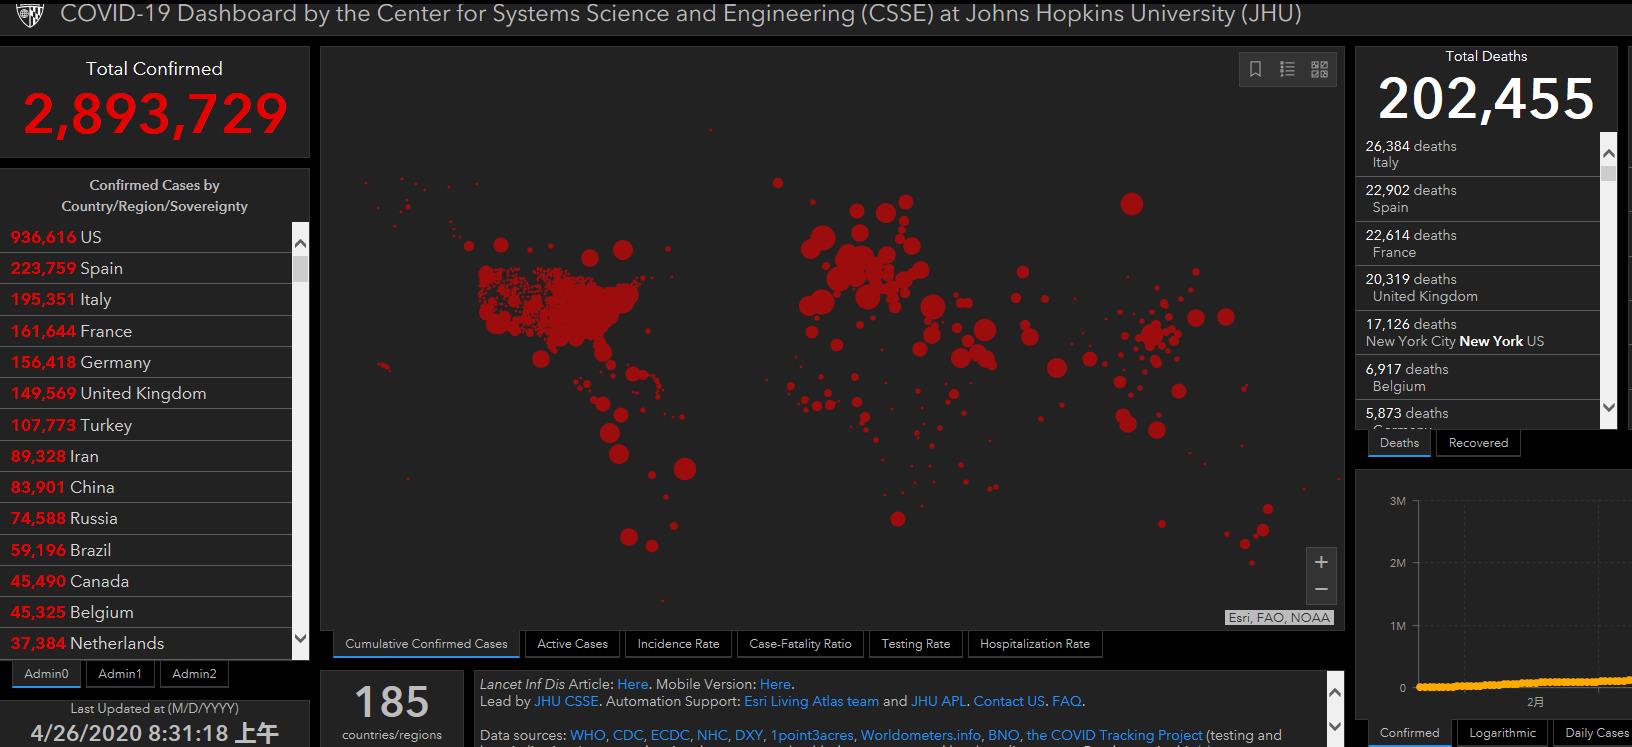The image size is (1632, 747).
Task: Open the basemap gallery grid icon
Action: [x=1320, y=69]
